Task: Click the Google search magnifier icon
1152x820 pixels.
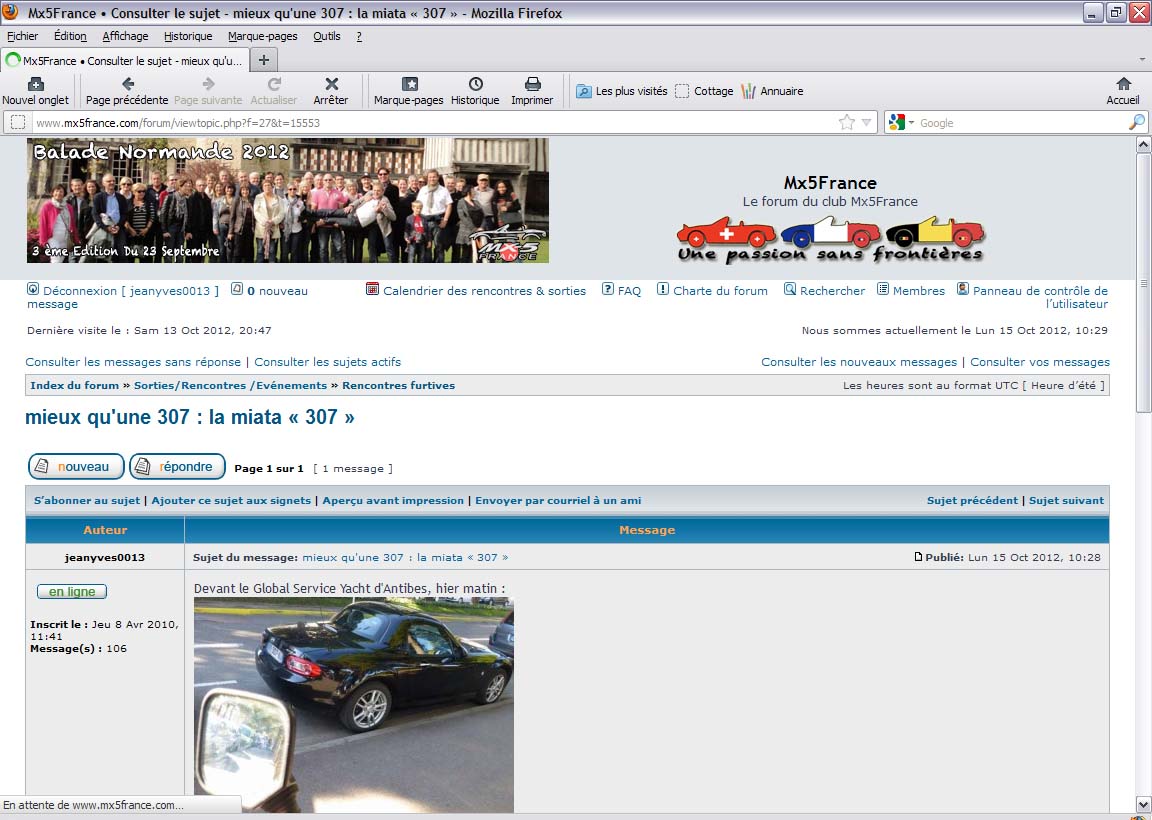Action: [x=1136, y=123]
